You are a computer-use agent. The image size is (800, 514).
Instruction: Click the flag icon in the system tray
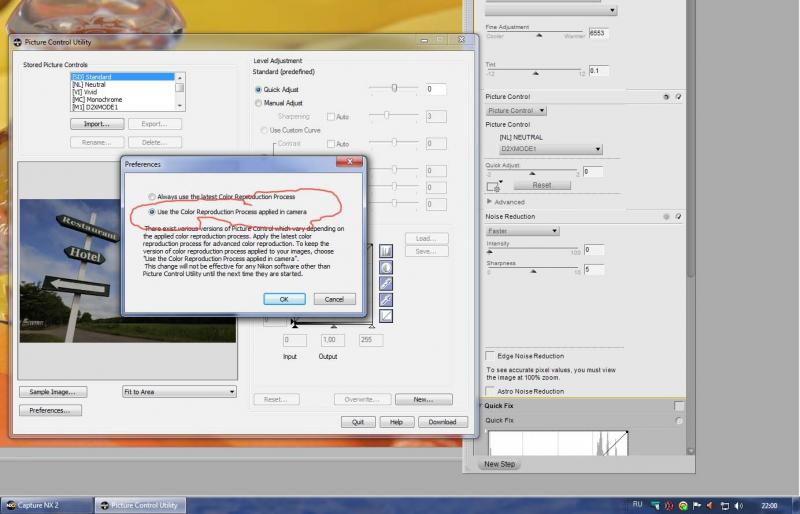click(x=696, y=505)
